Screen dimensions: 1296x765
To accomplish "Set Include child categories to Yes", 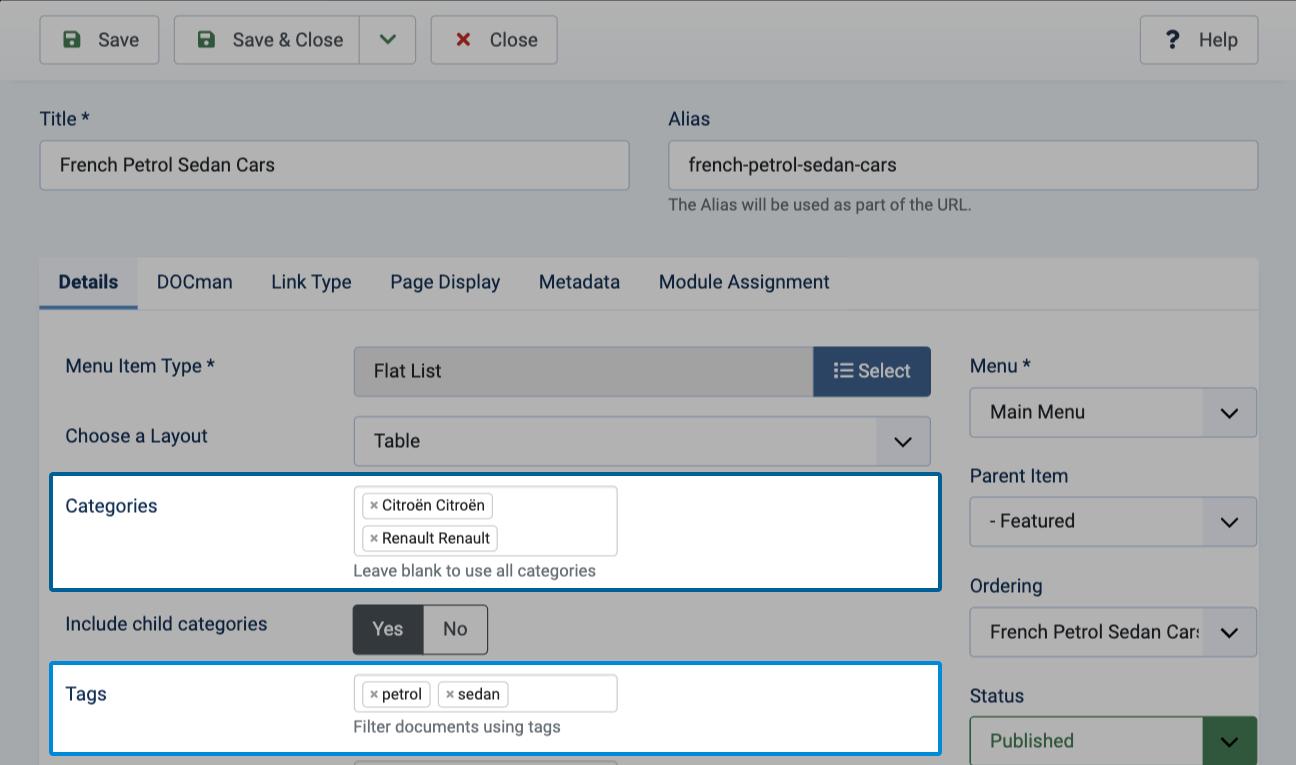I will point(388,630).
